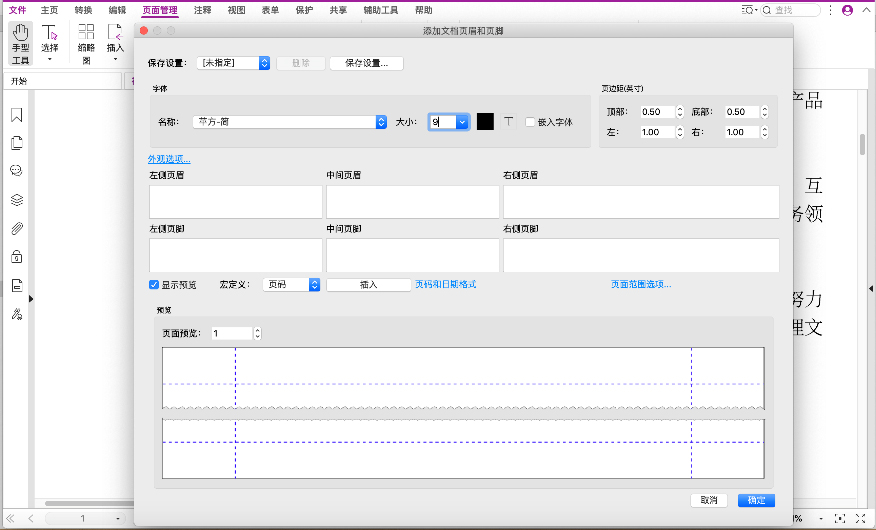This screenshot has height=530, width=876.
Task: Open the attachments paperclip panel
Action: (x=17, y=228)
